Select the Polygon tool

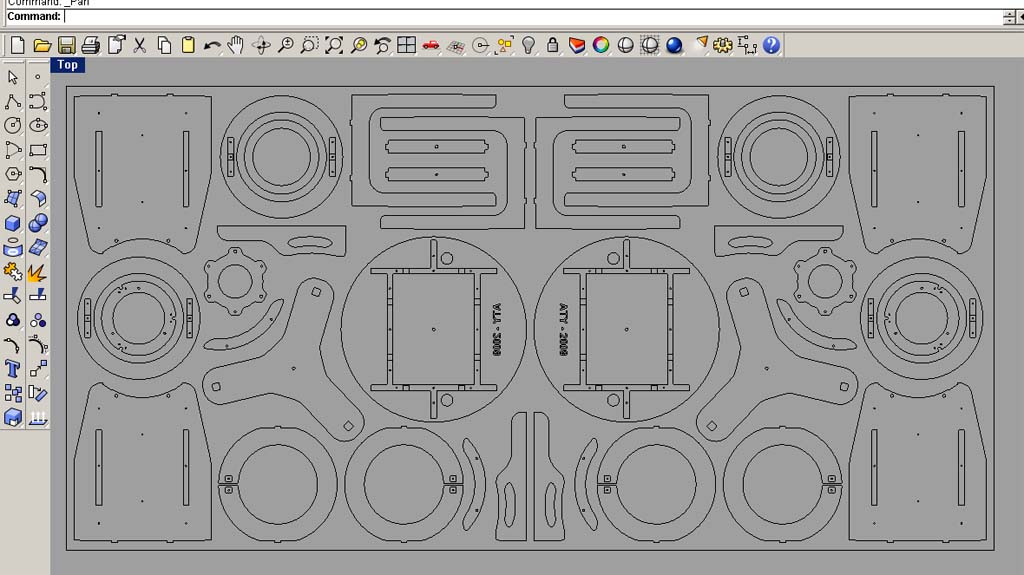(x=12, y=174)
